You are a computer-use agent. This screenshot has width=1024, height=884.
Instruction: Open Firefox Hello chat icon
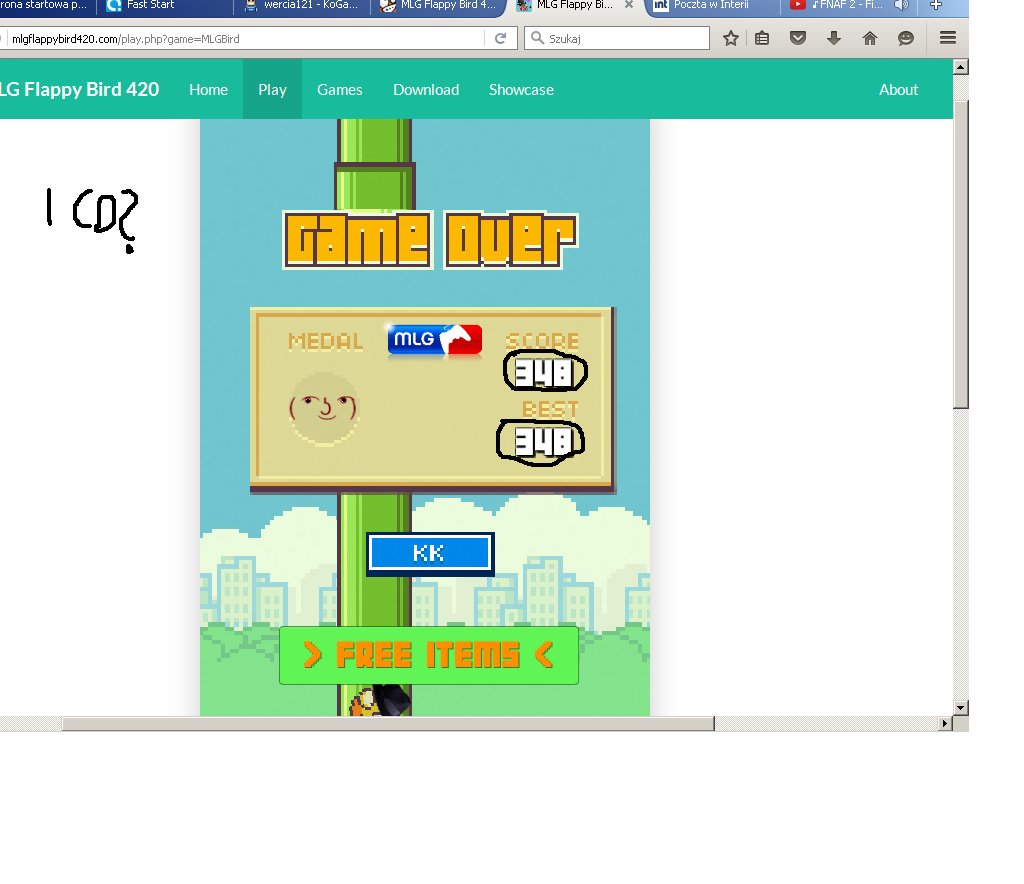point(905,38)
